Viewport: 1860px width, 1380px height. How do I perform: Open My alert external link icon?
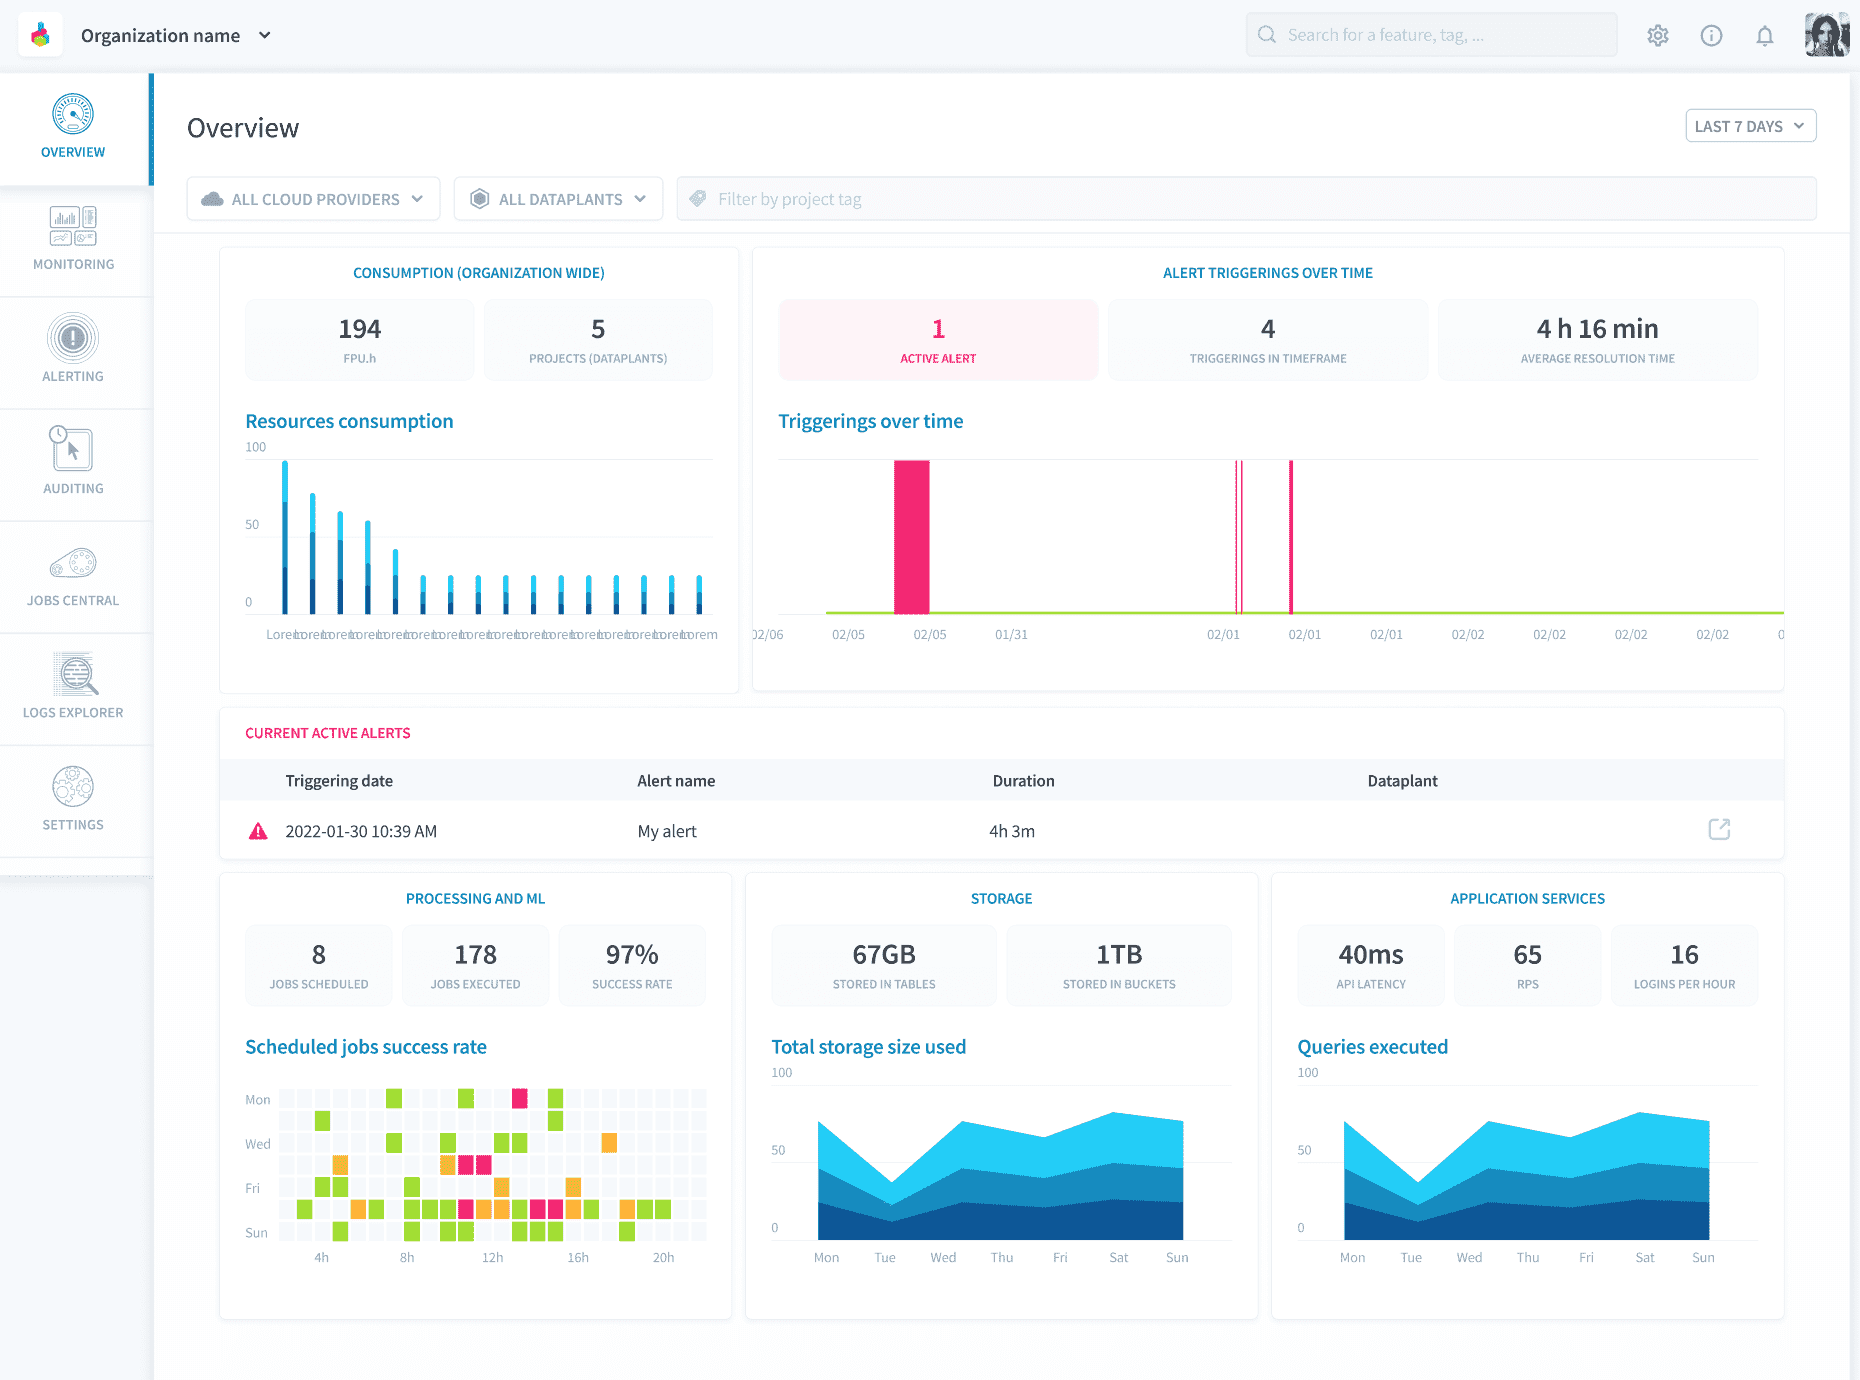click(1719, 829)
